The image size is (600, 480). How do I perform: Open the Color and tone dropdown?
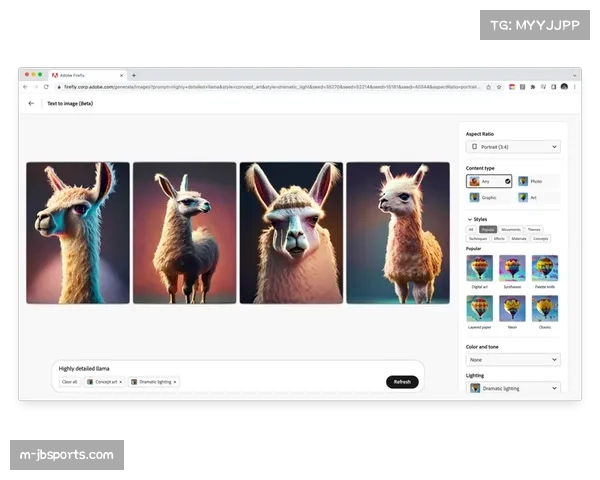(513, 360)
